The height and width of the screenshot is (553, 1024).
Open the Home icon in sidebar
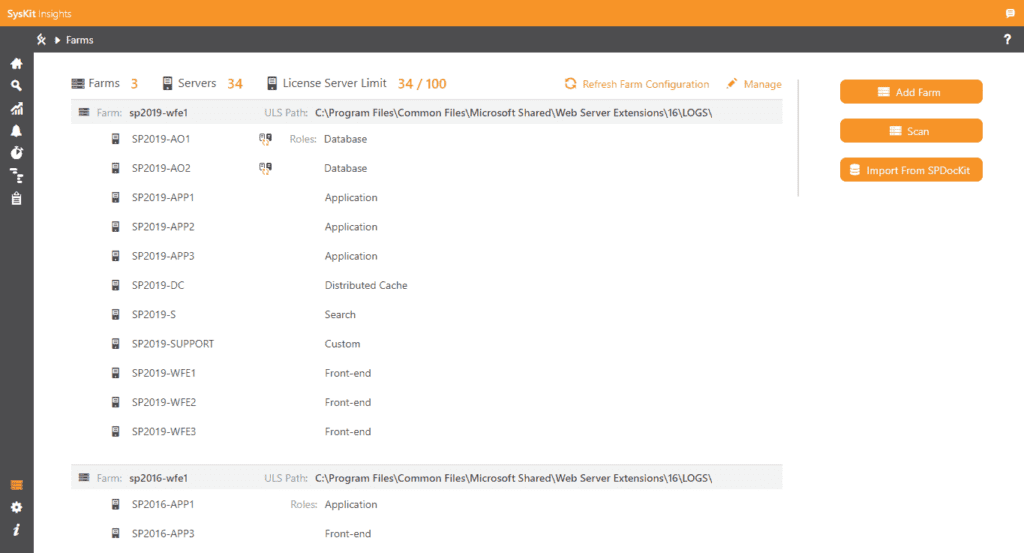click(x=16, y=63)
